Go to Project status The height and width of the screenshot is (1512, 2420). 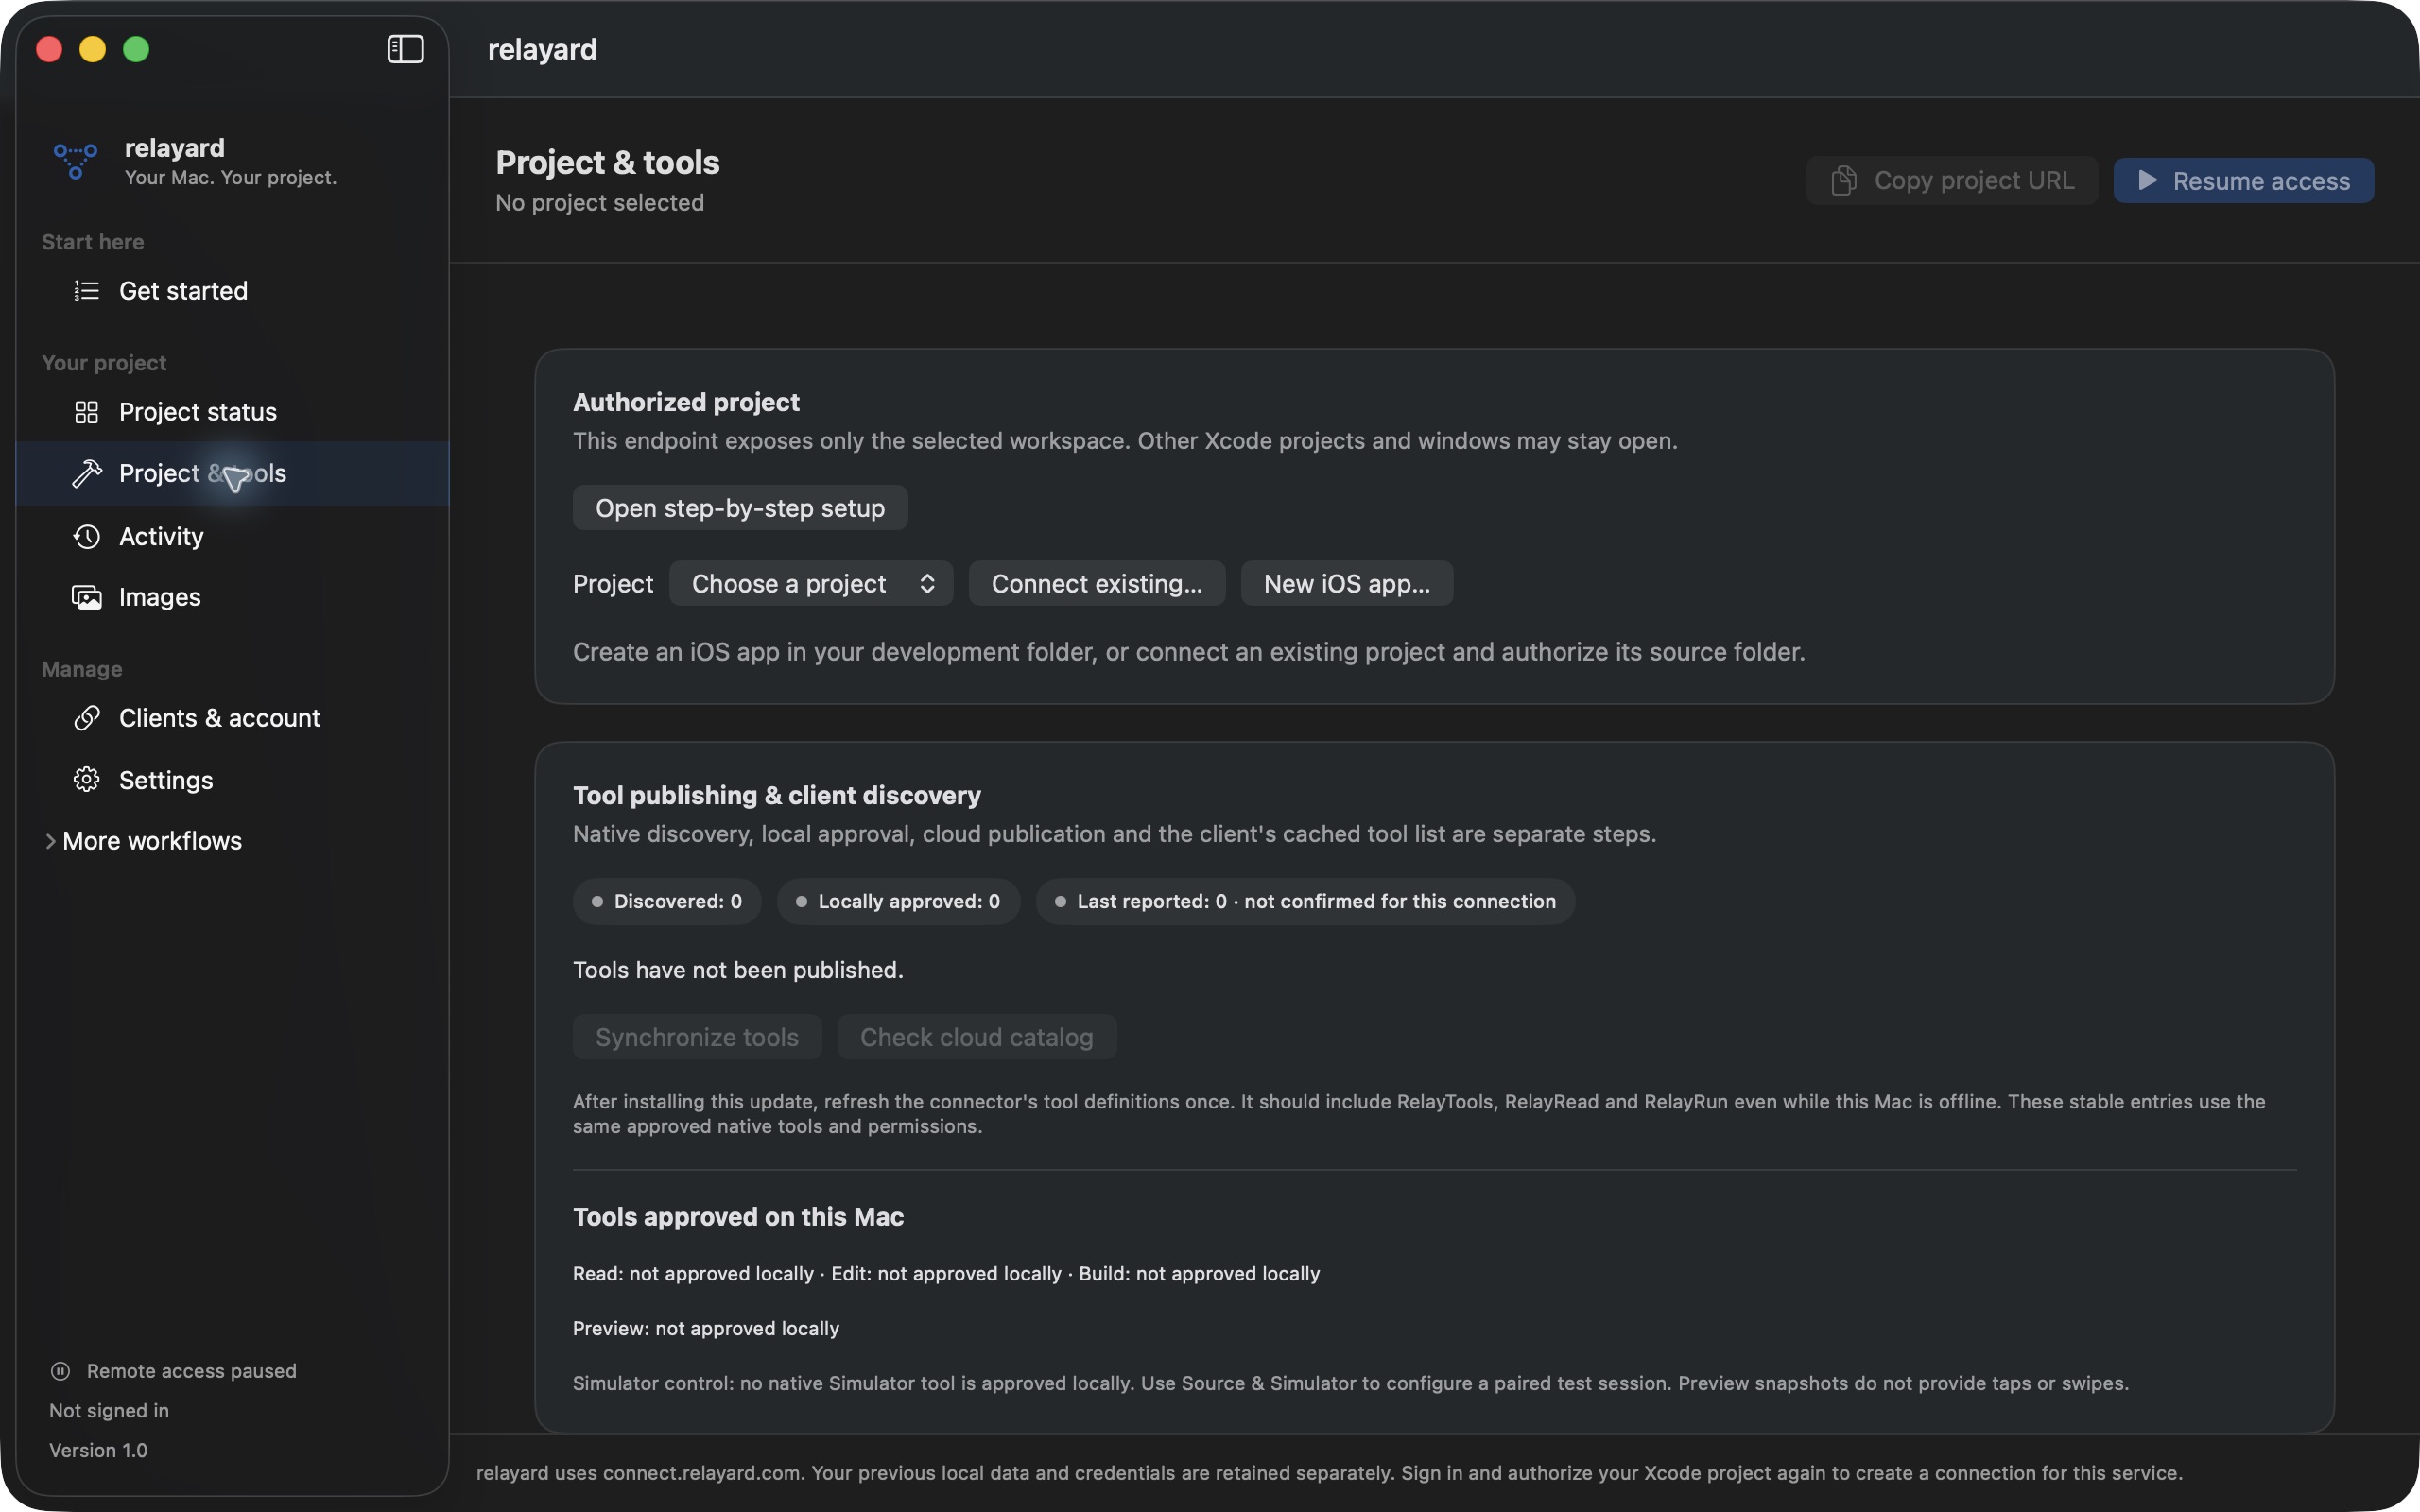click(232, 412)
